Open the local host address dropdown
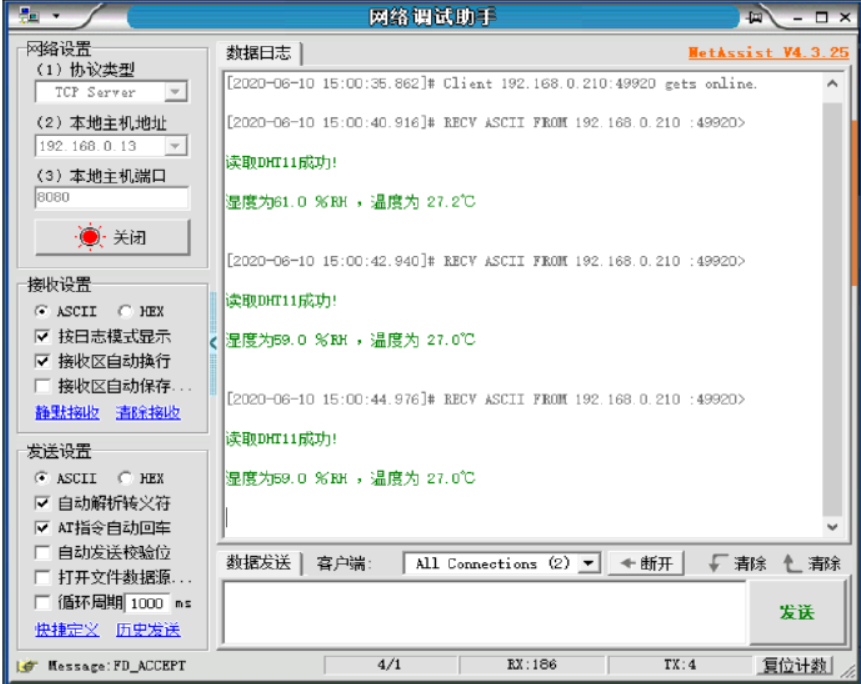The height and width of the screenshot is (684, 861). (x=174, y=145)
